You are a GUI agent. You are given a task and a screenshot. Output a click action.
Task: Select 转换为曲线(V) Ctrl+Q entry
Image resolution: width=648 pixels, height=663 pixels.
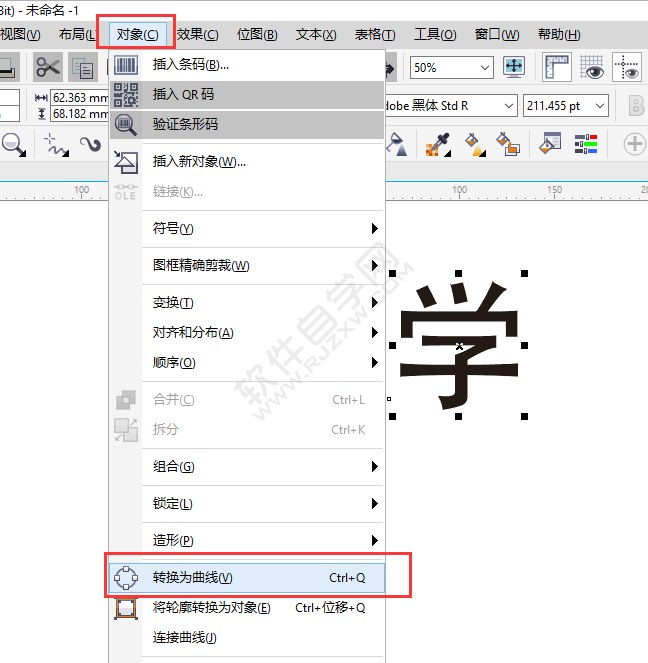247,578
